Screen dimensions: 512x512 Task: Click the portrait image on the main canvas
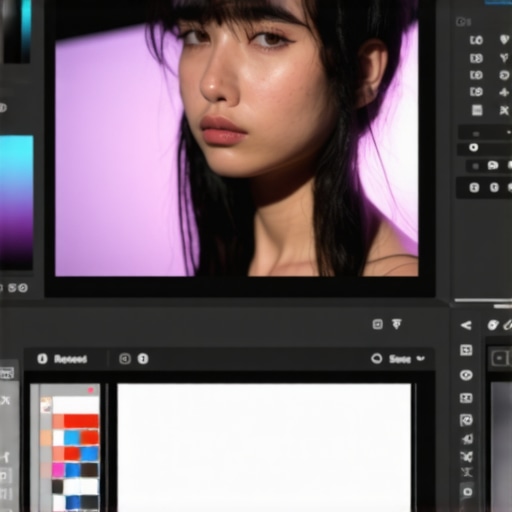[237, 138]
